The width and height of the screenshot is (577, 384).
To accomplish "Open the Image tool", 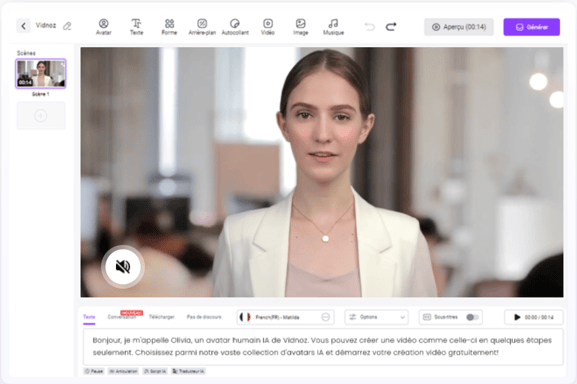I will (x=301, y=27).
